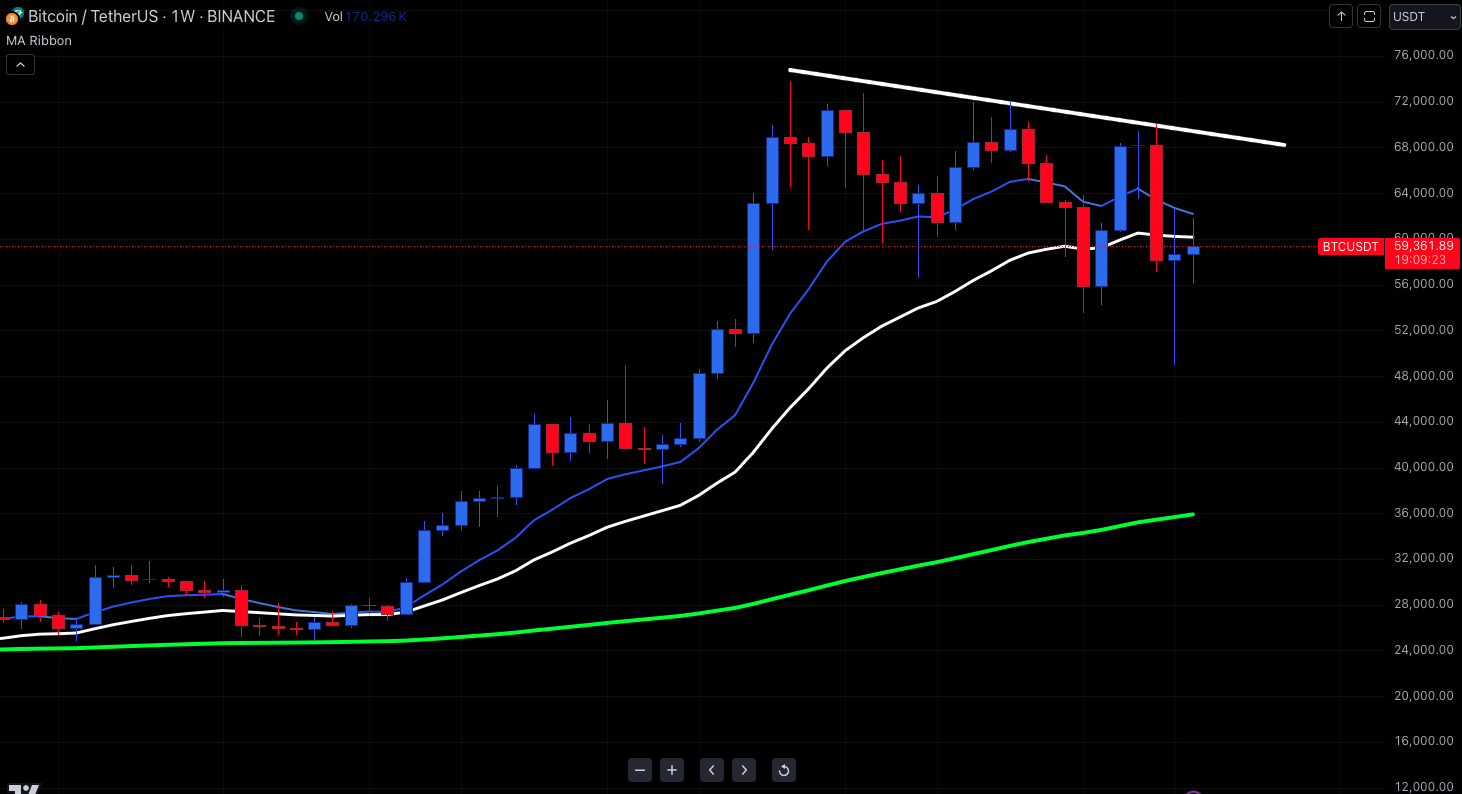Toggle fullscreen with the corner-brackets icon
1462x794 pixels.
coord(1369,16)
